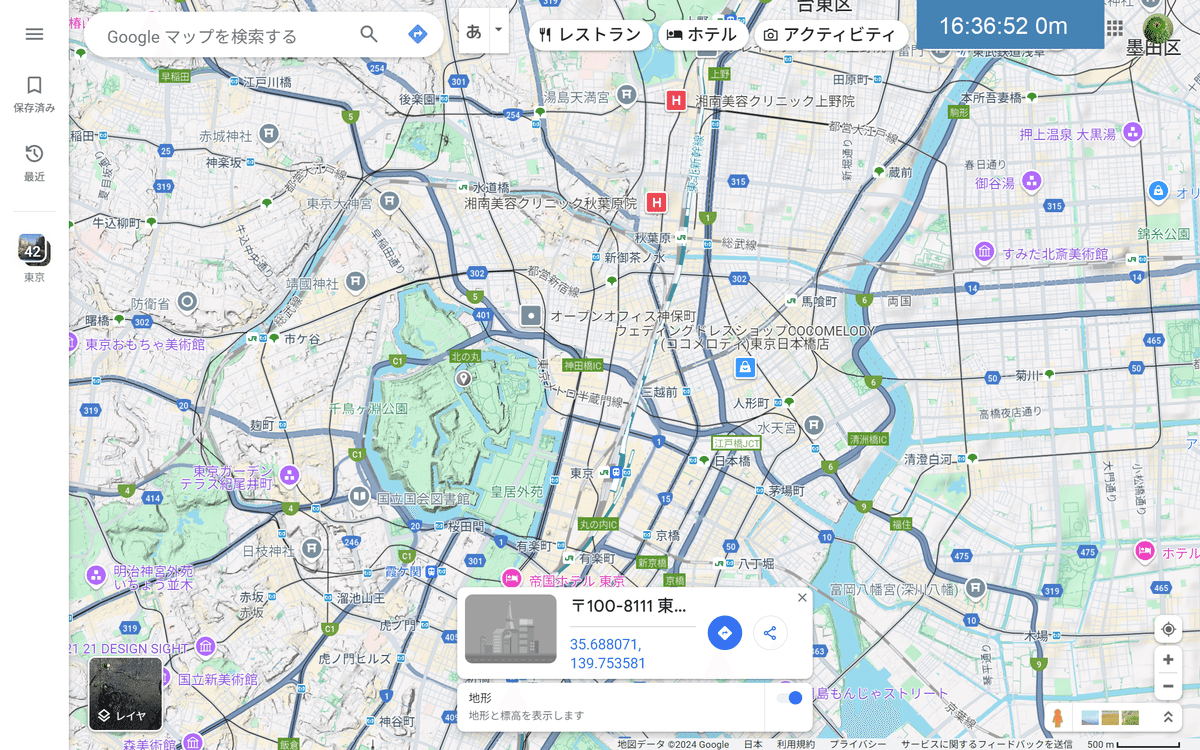
Task: Share this location via share icon
Action: coord(770,633)
